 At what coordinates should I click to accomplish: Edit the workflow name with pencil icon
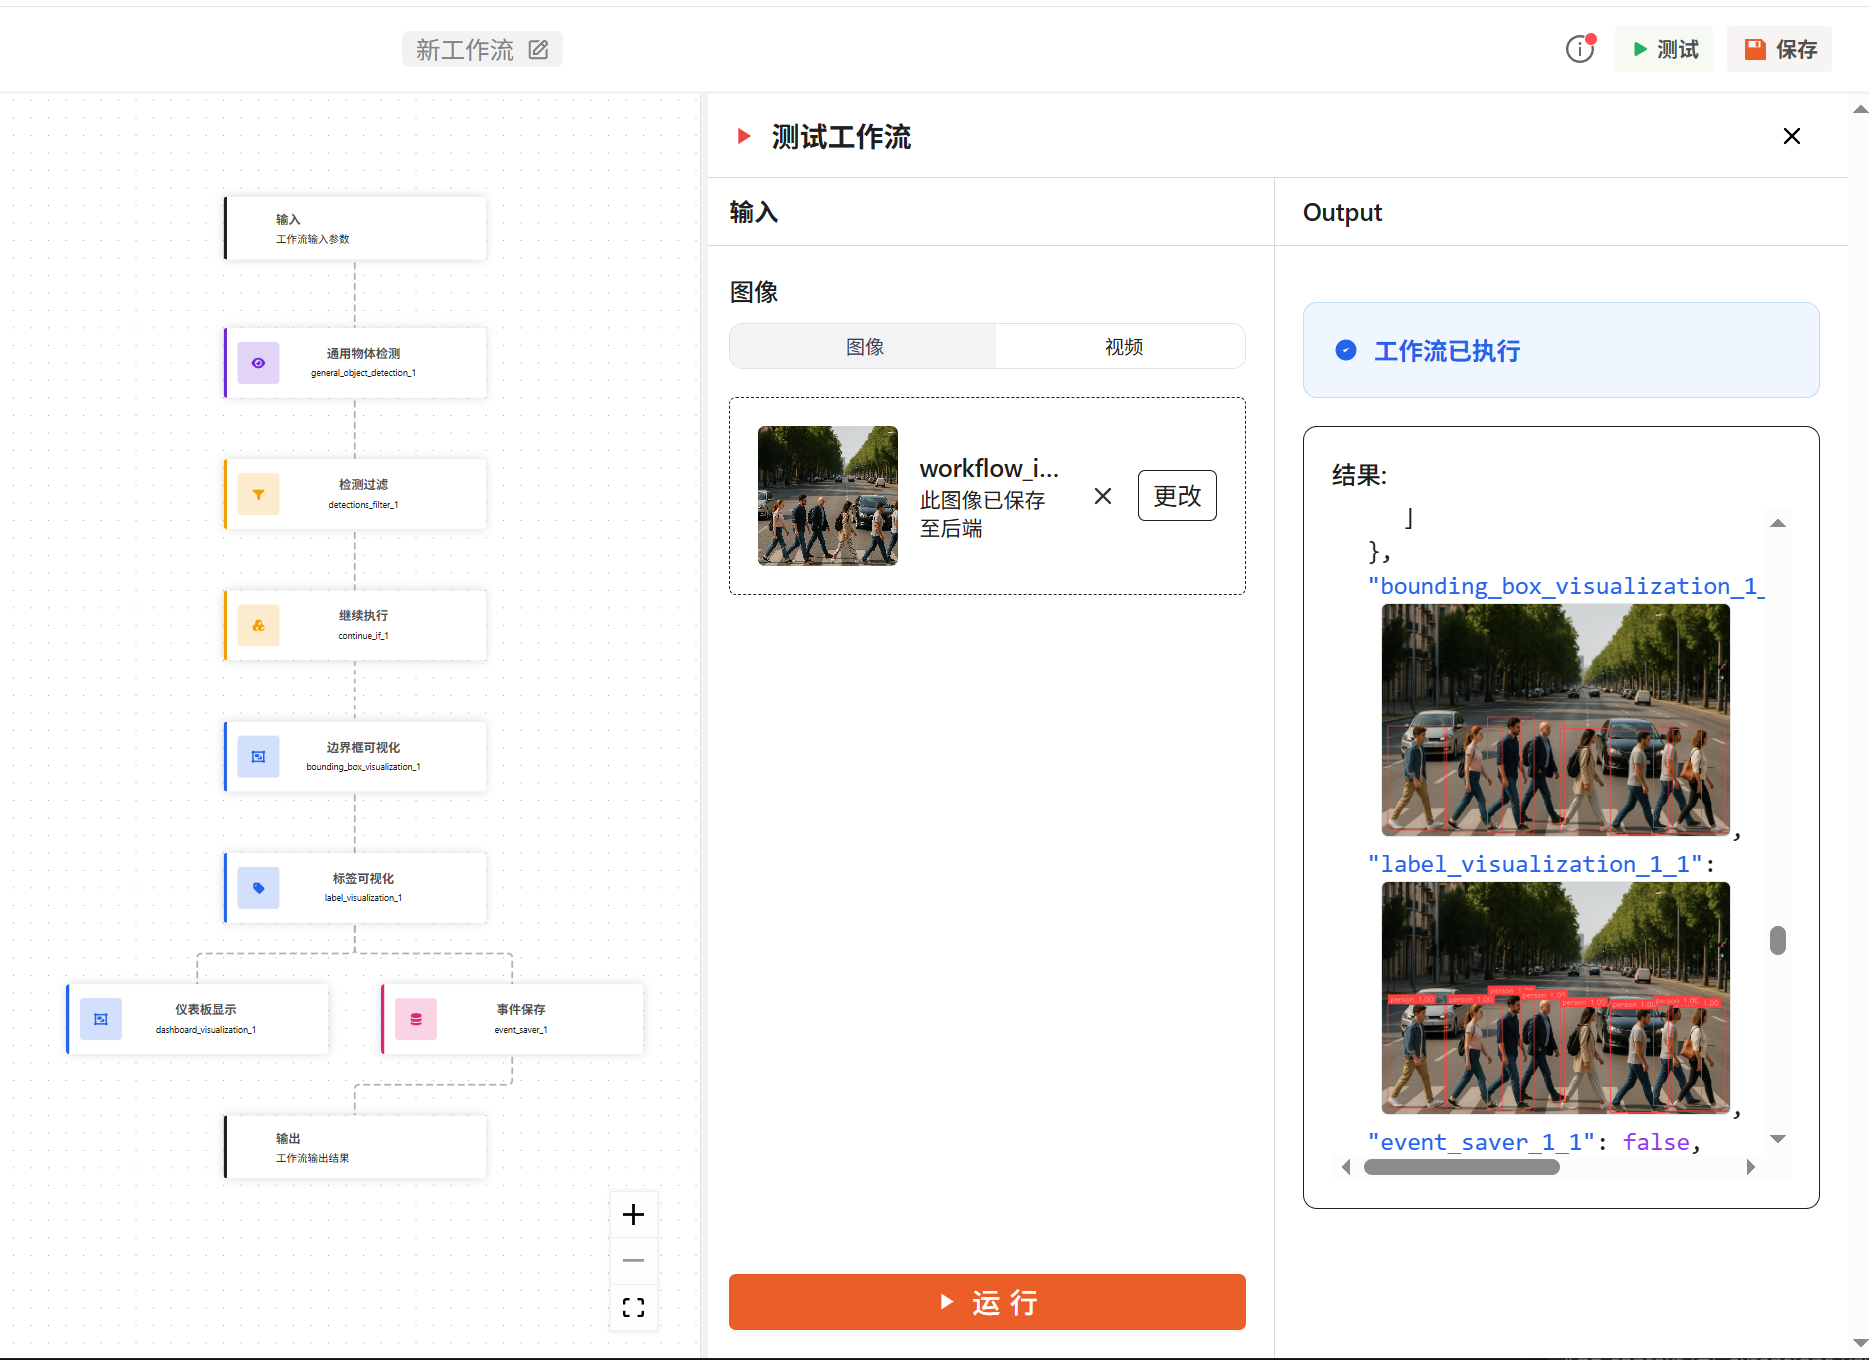pyautogui.click(x=538, y=49)
